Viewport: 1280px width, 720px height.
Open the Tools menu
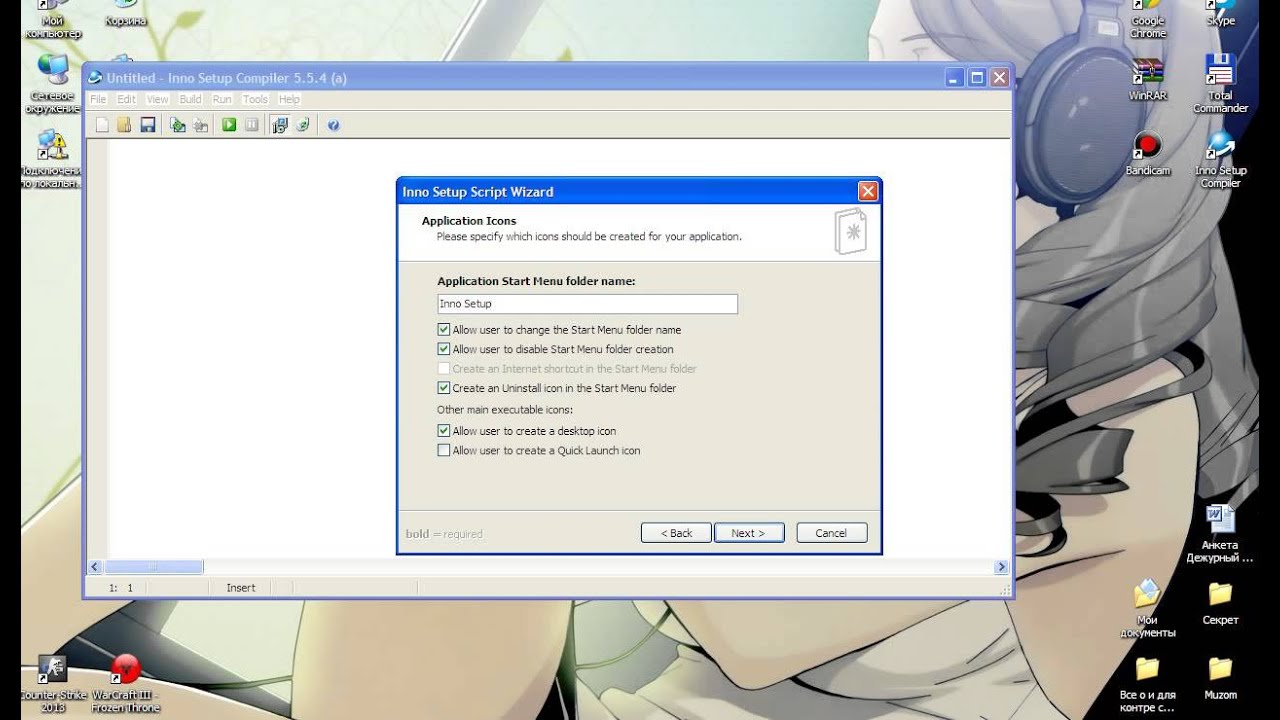click(255, 99)
